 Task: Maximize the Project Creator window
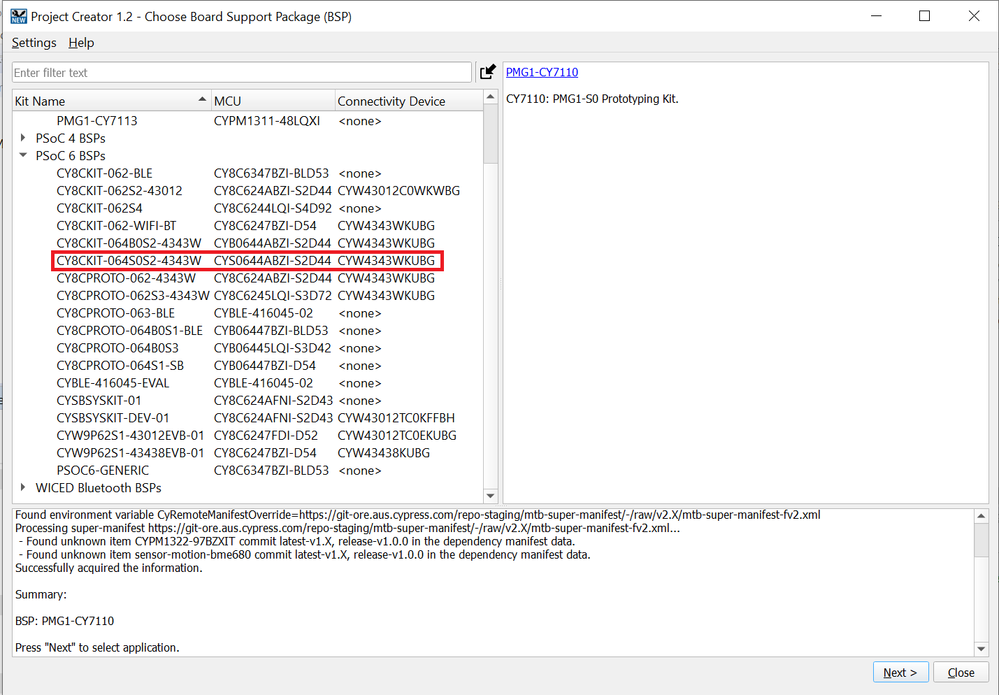pos(924,16)
